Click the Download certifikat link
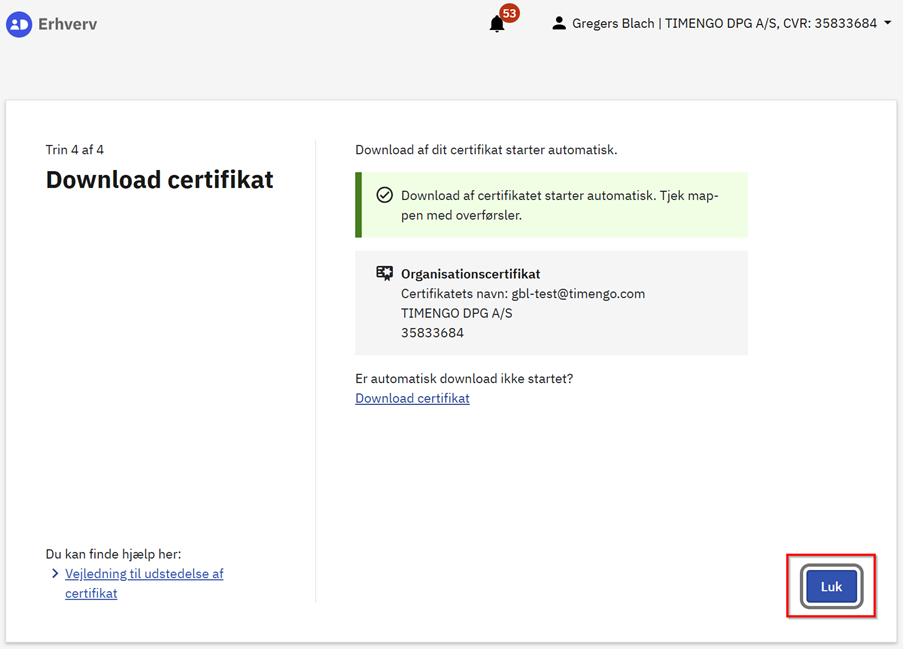Viewport: 903px width, 649px height. coord(412,398)
